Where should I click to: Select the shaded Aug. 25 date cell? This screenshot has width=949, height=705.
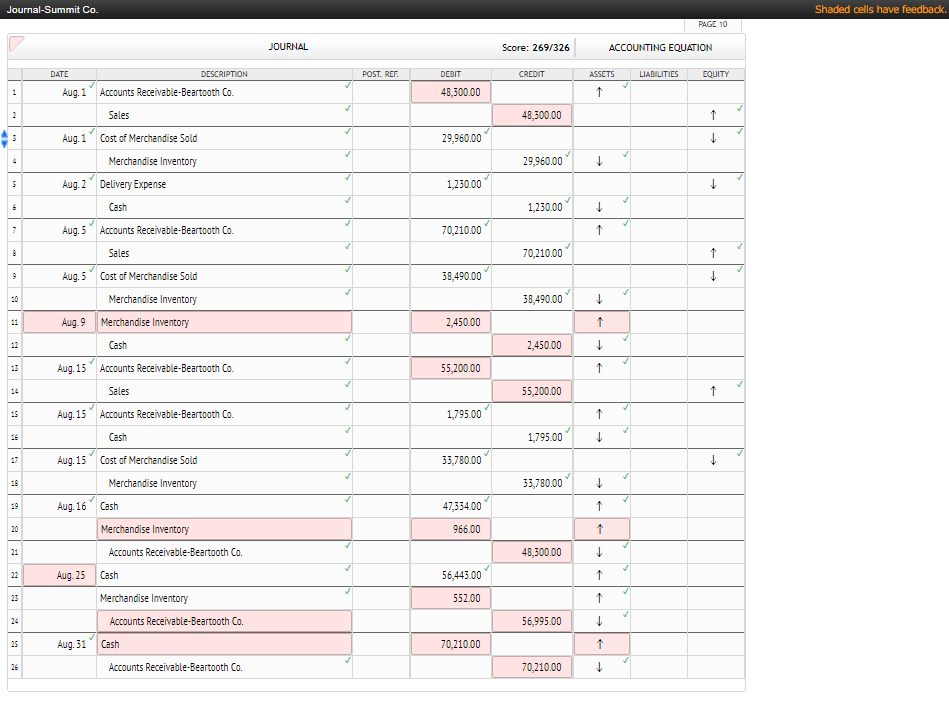[x=59, y=575]
